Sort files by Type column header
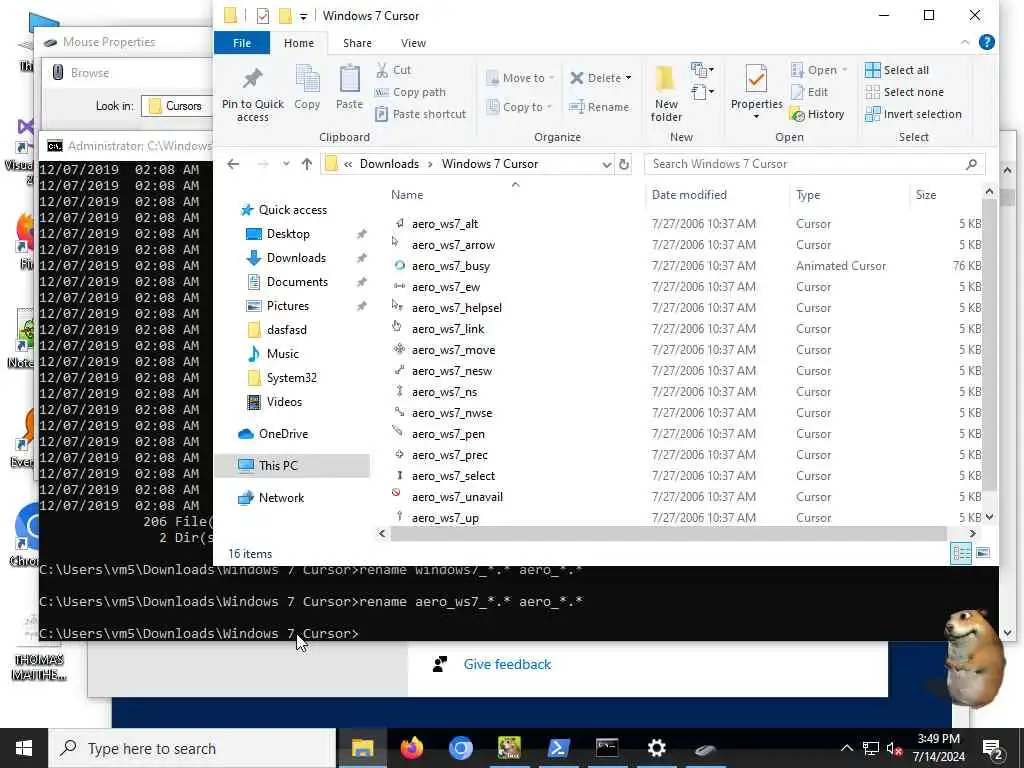 click(x=808, y=195)
